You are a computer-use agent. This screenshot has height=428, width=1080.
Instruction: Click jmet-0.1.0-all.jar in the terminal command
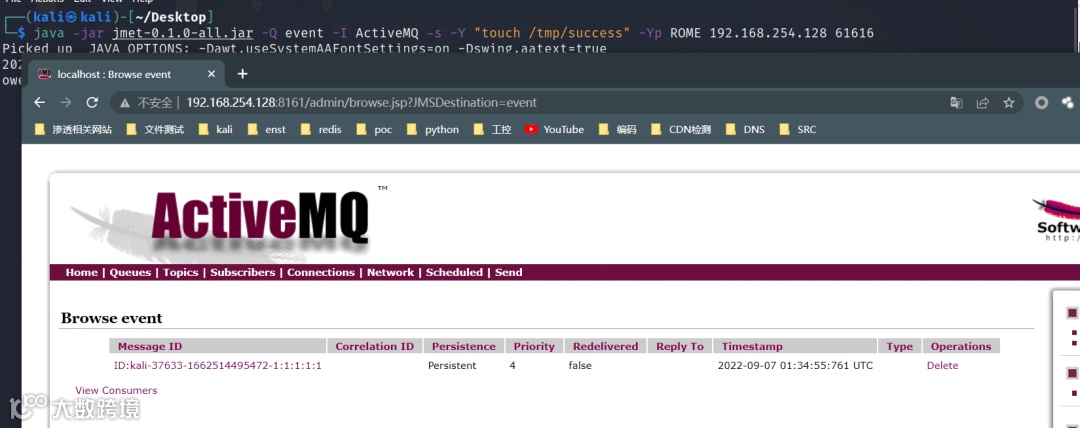[x=183, y=33]
